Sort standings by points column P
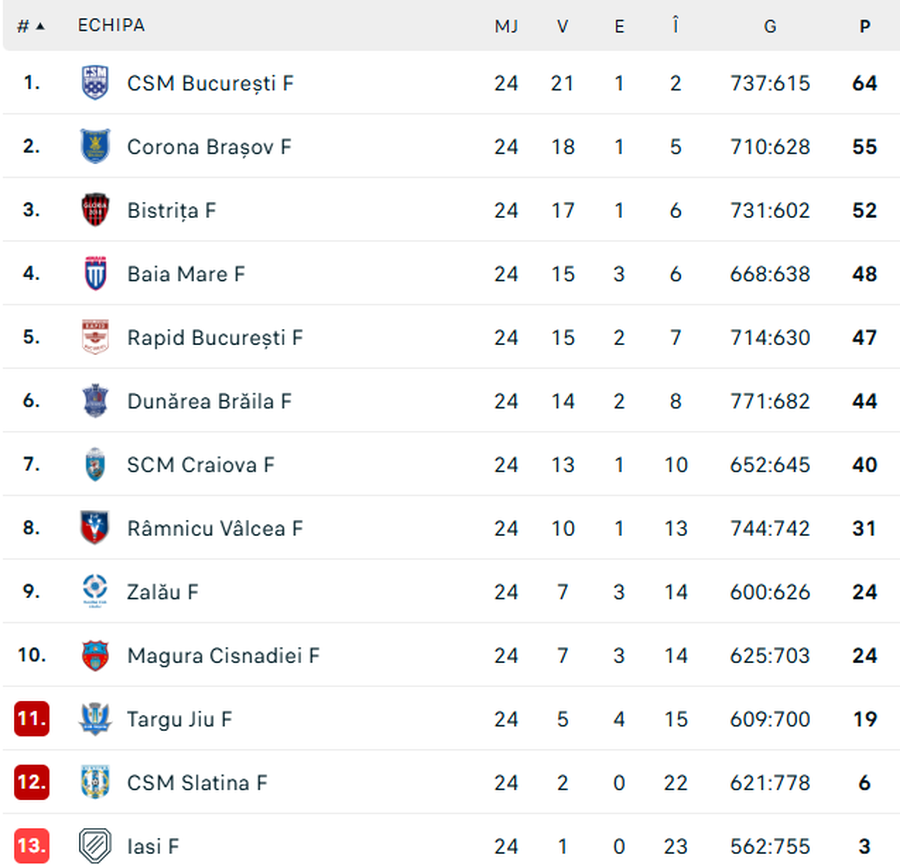Viewport: 900px width, 865px height. (864, 26)
